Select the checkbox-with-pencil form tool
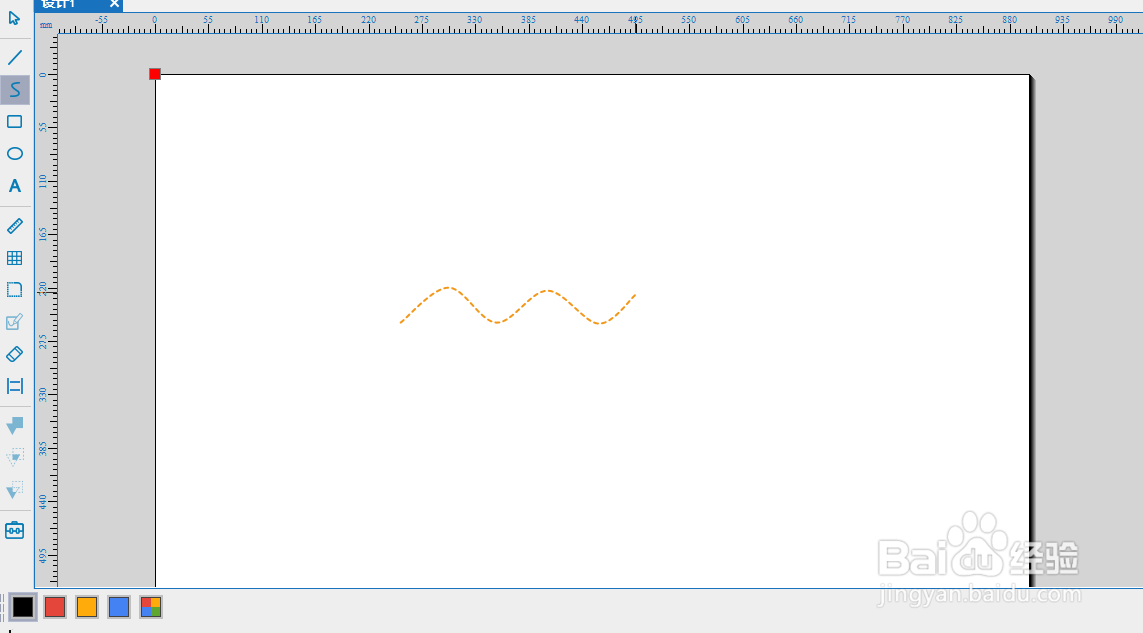This screenshot has height=633, width=1143. pyautogui.click(x=15, y=322)
